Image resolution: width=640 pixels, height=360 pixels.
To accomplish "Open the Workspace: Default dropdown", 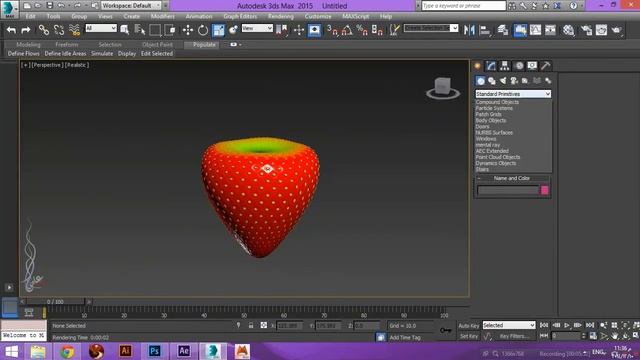I will pyautogui.click(x=131, y=6).
